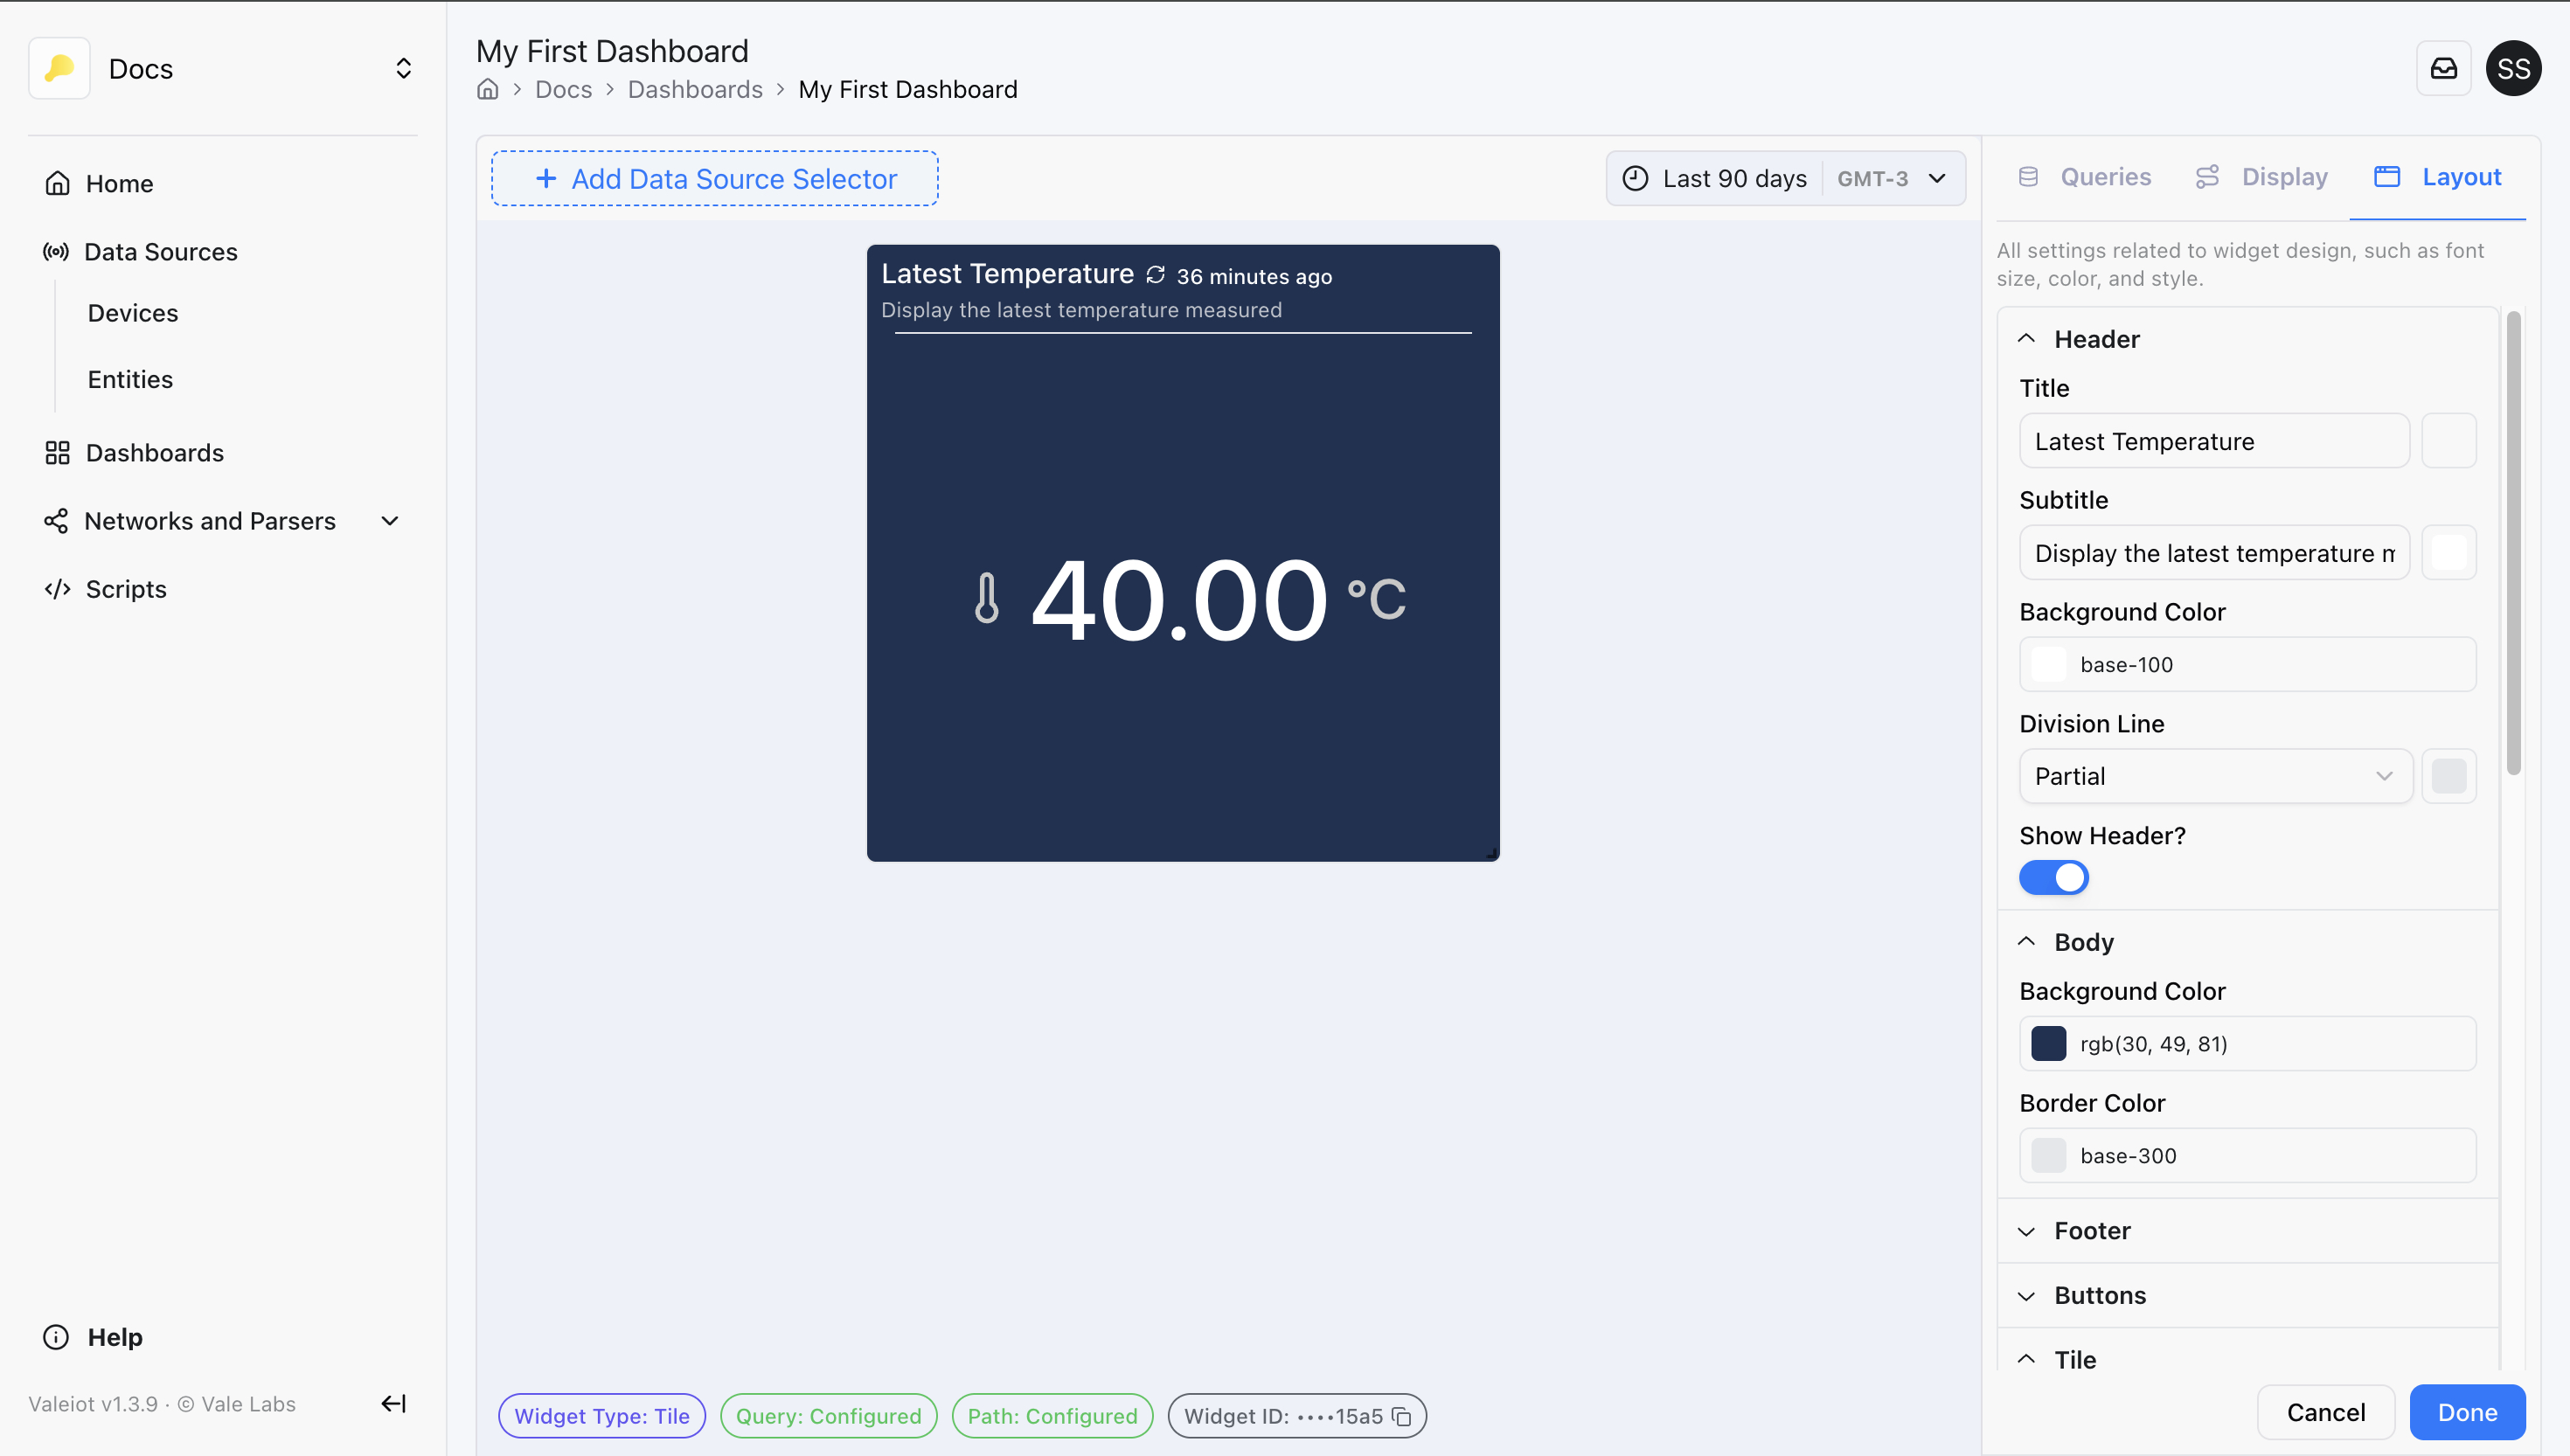2570x1456 pixels.
Task: Click the Done button
Action: [x=2467, y=1412]
